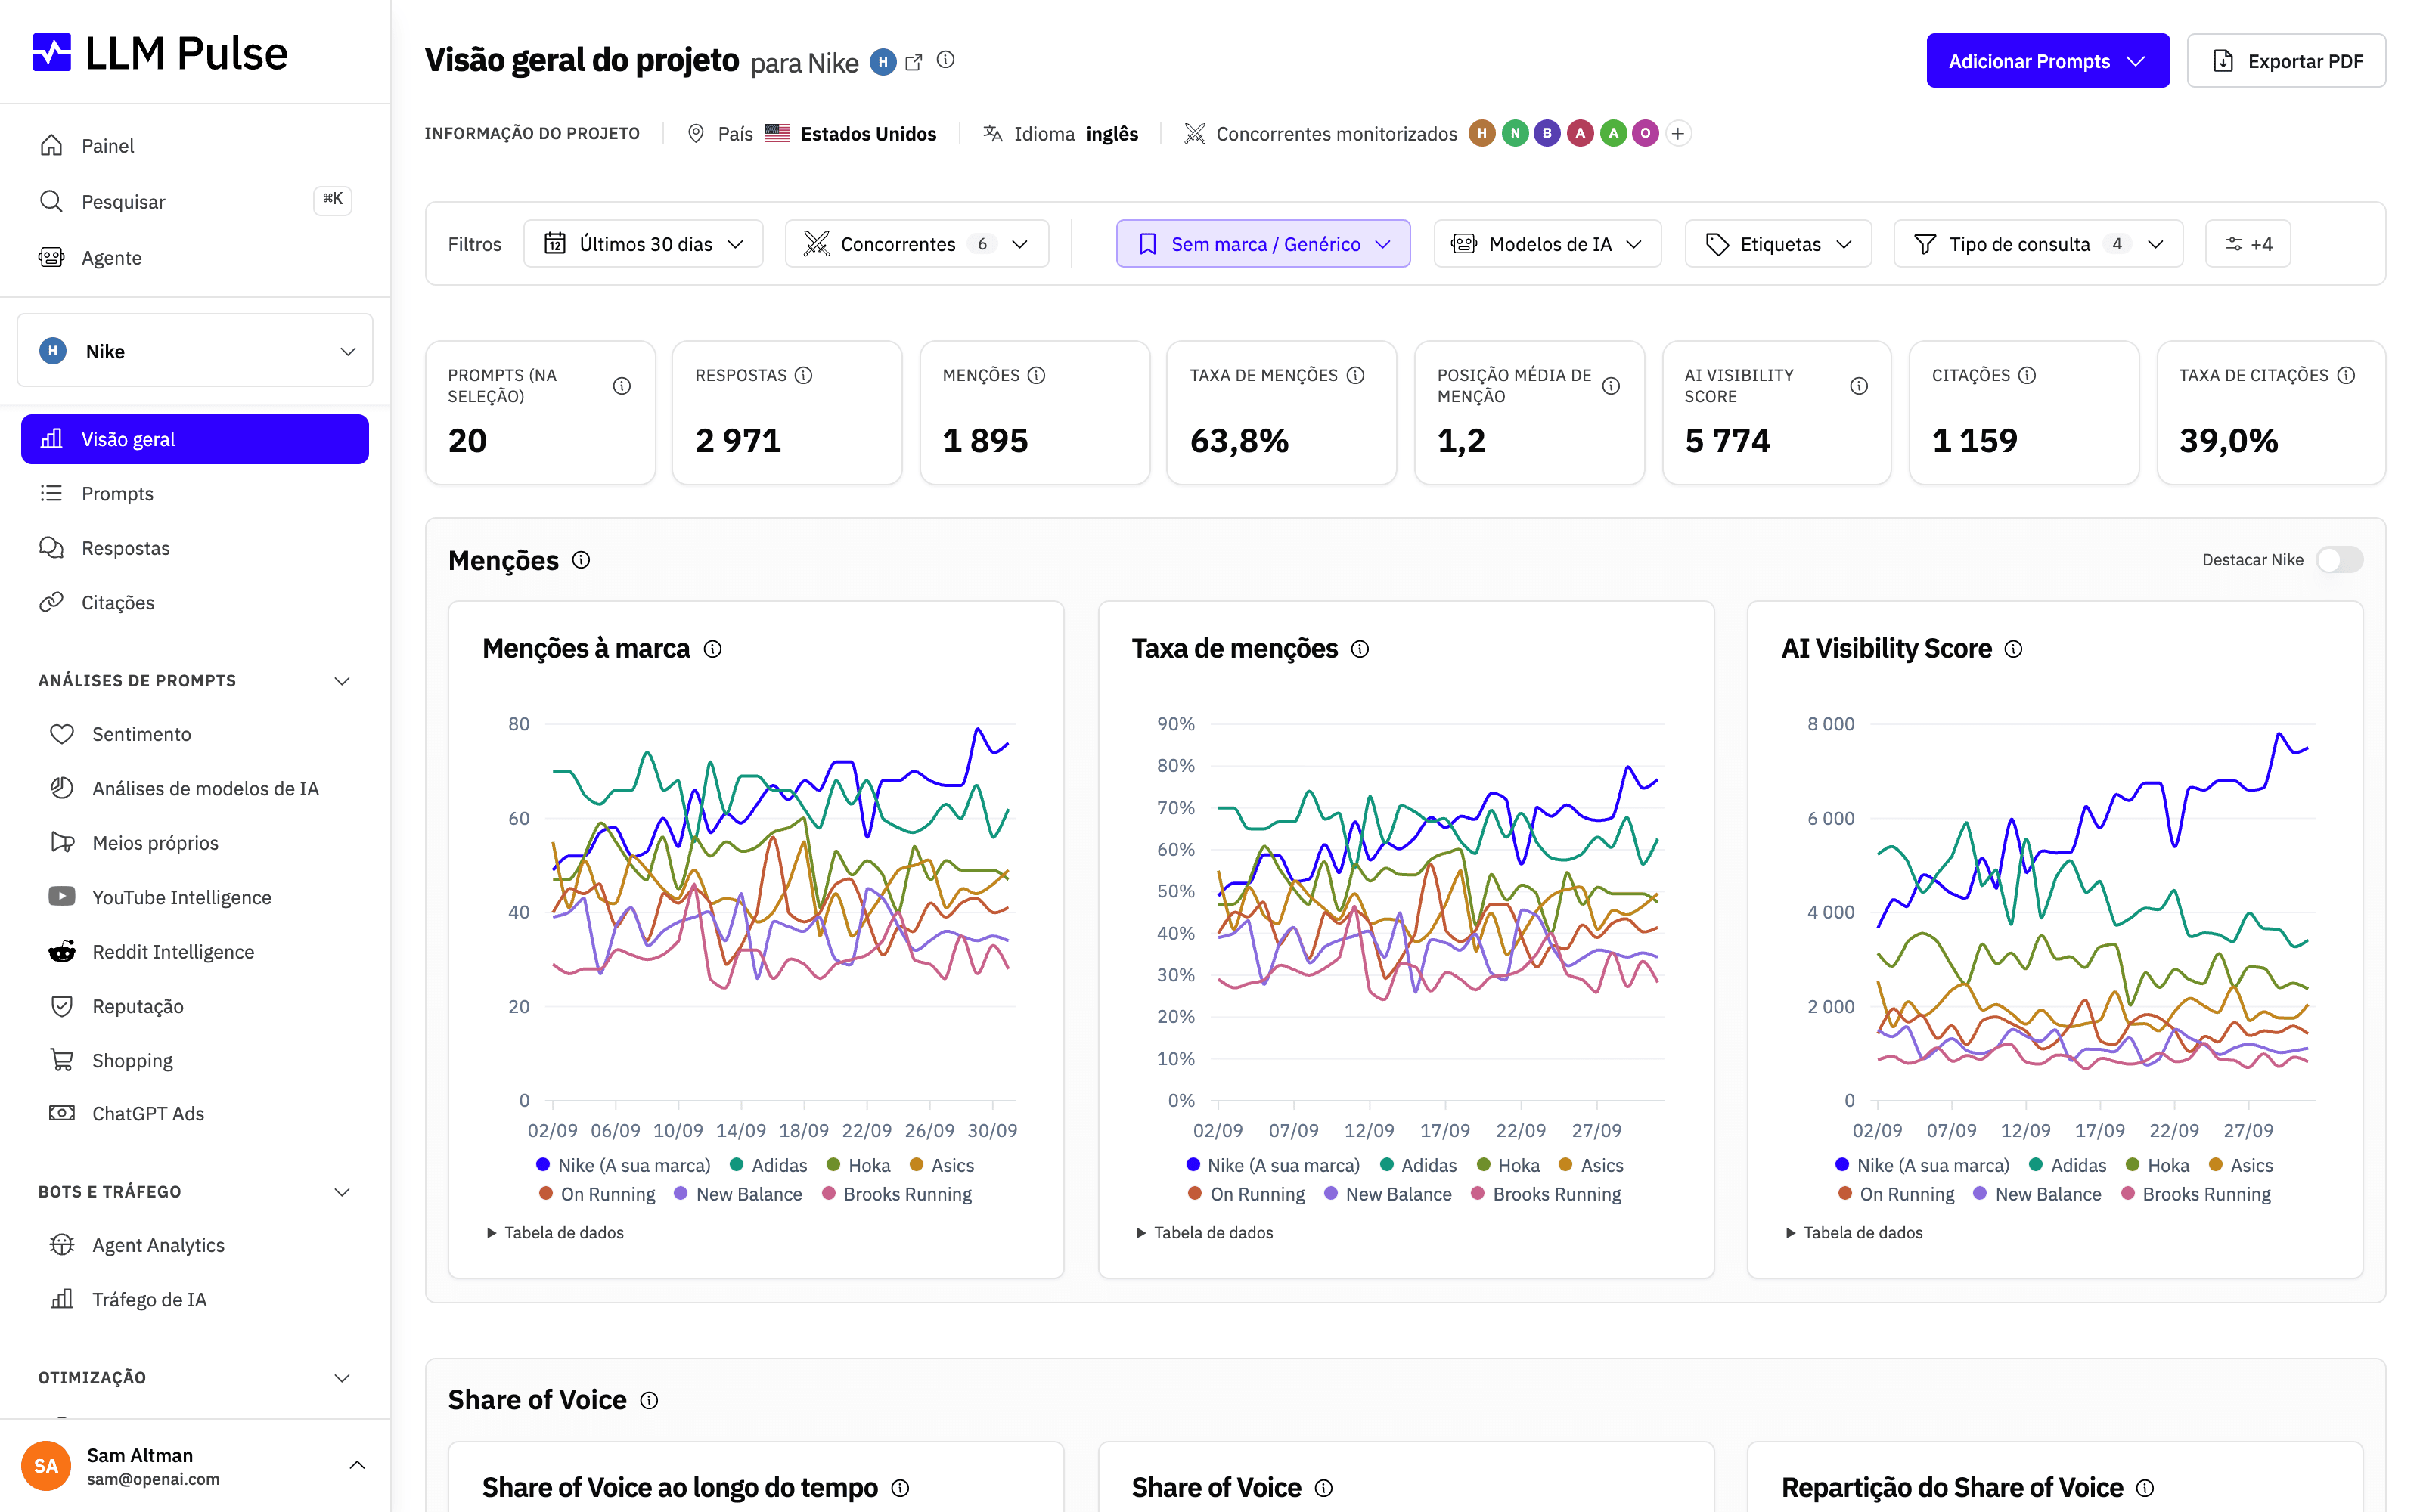
Task: Open external link icon beside Nike title
Action: coord(913,62)
